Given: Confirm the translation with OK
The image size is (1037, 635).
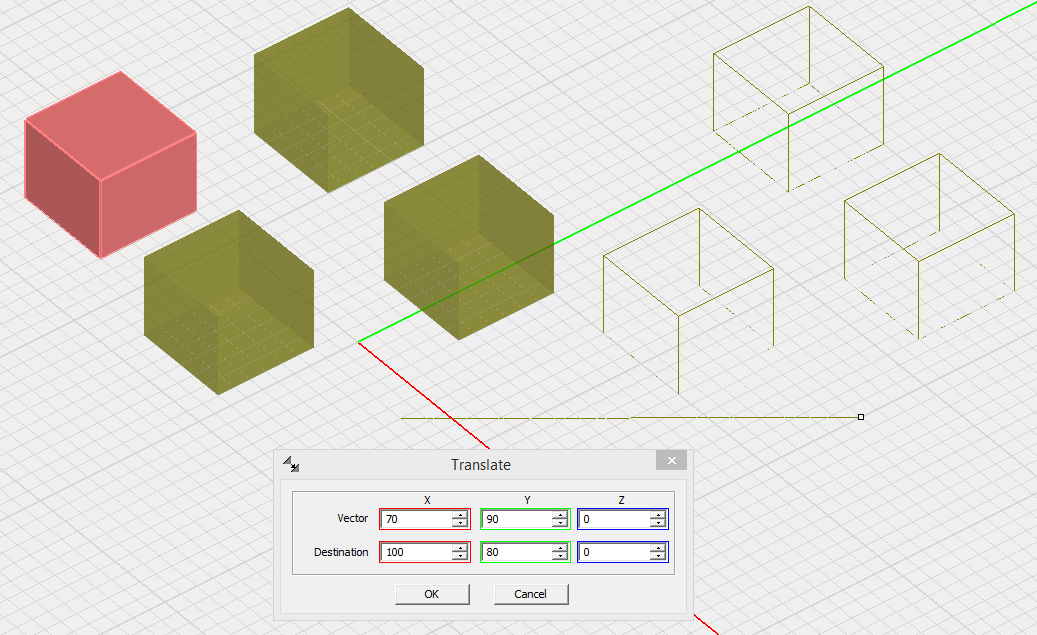Looking at the screenshot, I should [x=431, y=594].
